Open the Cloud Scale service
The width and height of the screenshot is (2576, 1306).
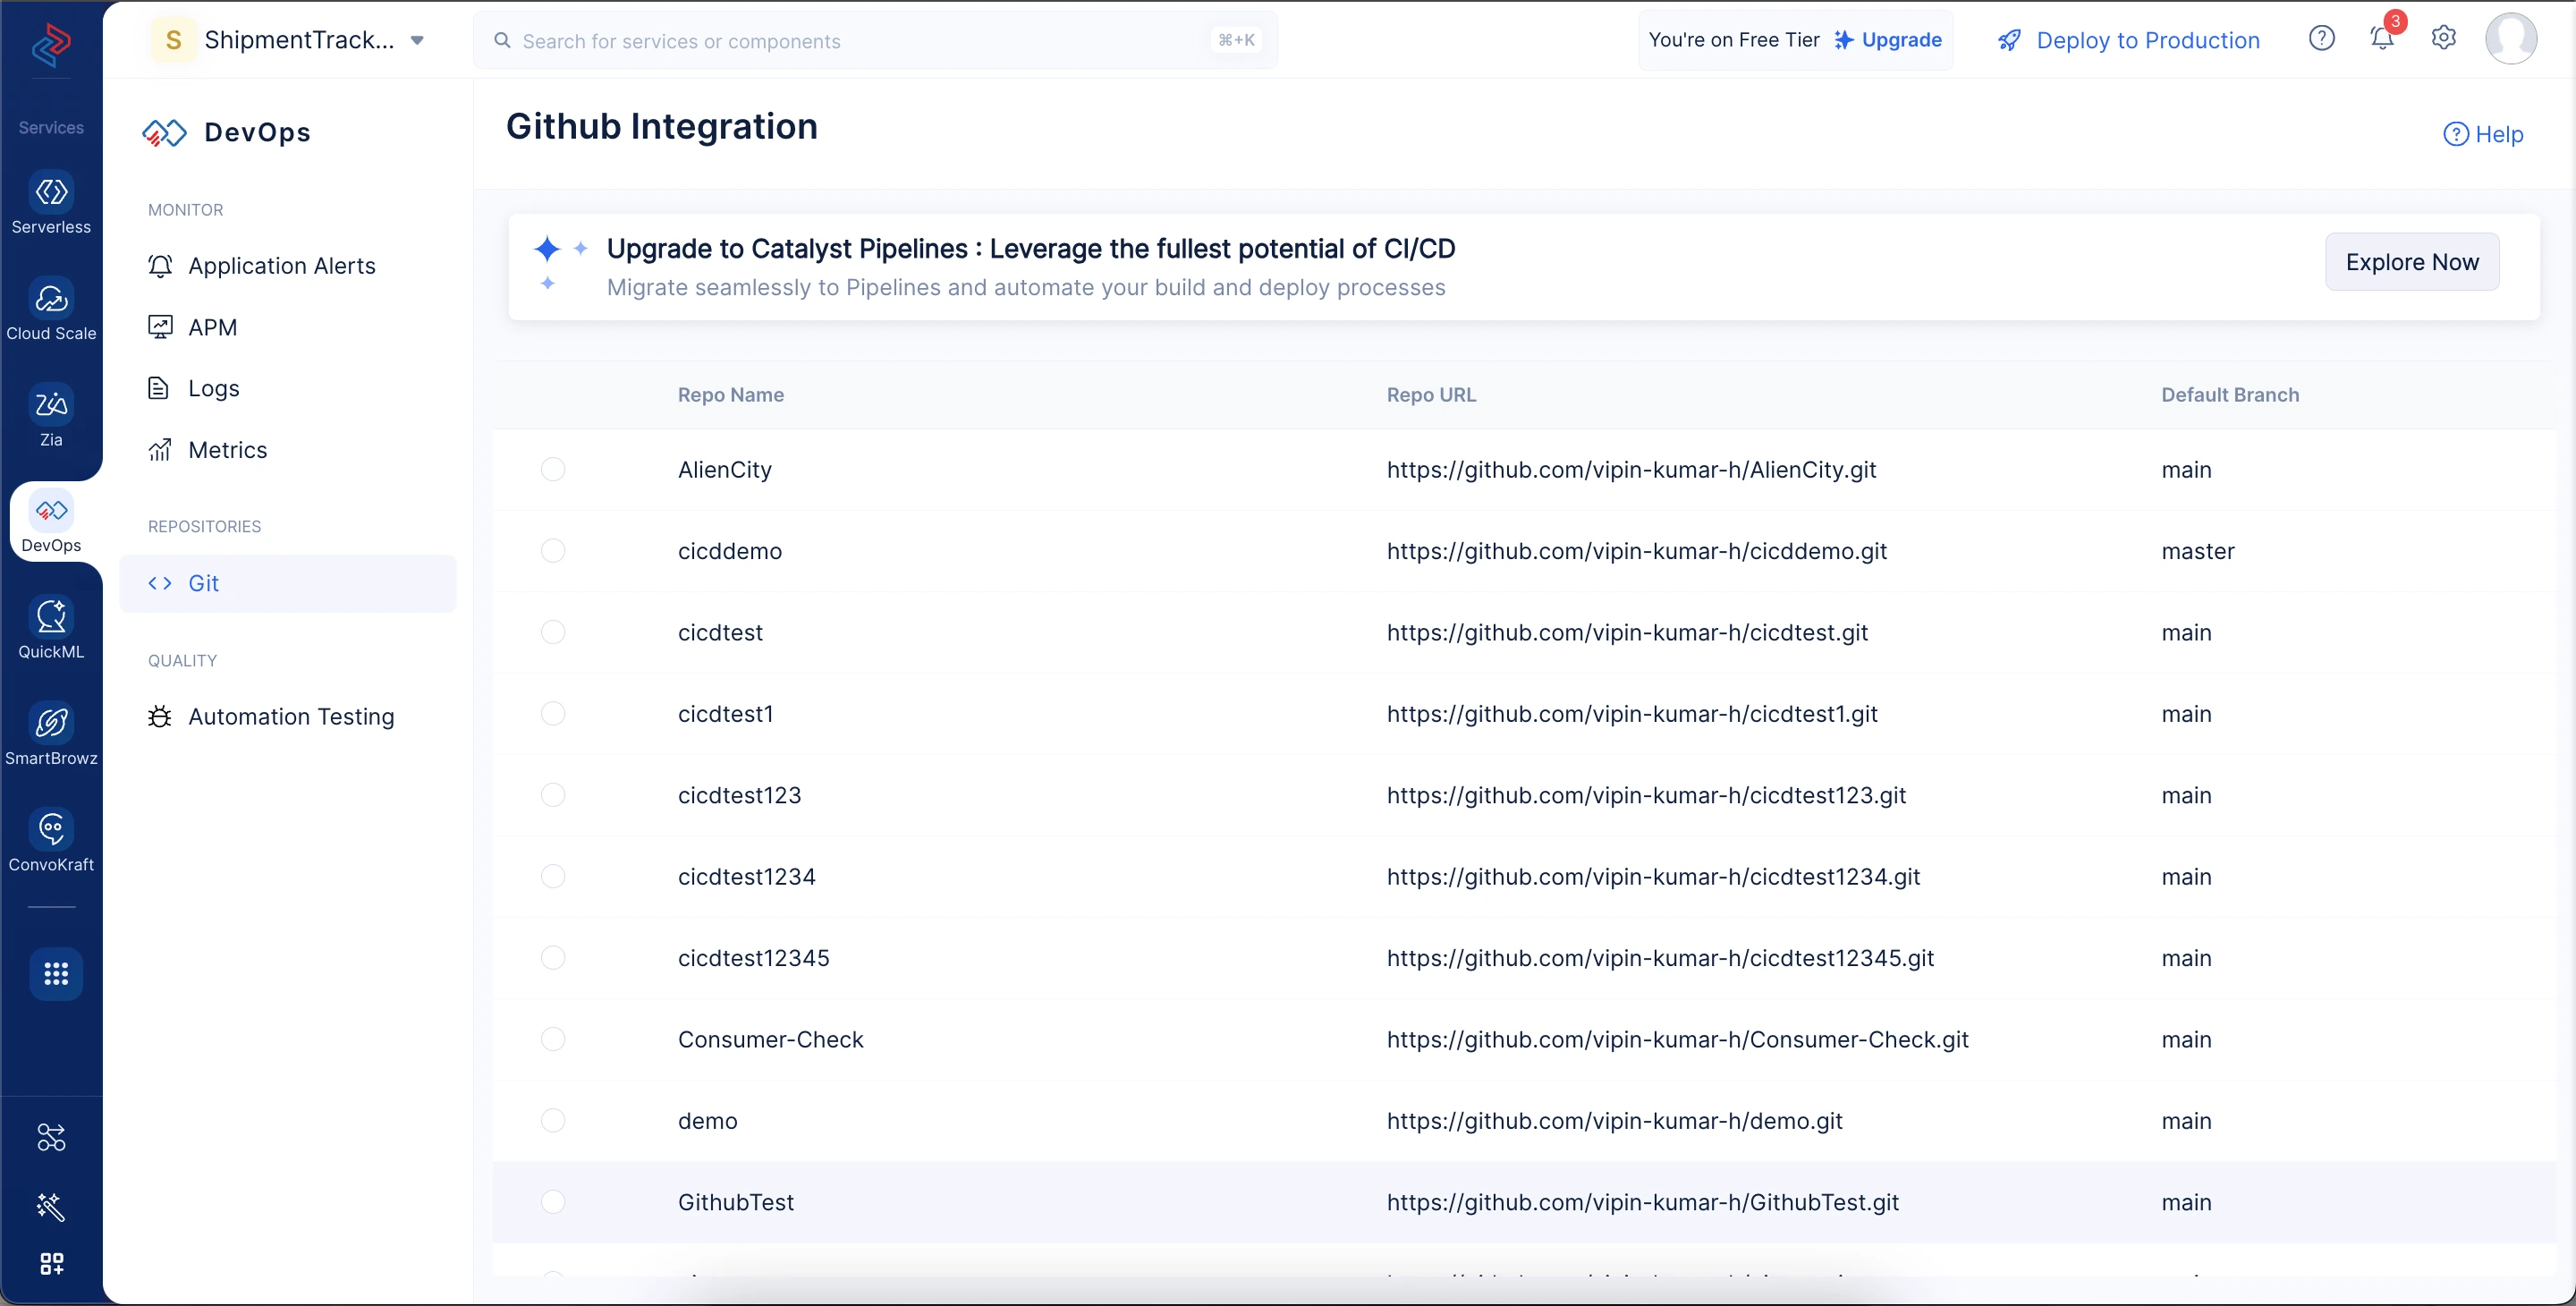[51, 310]
